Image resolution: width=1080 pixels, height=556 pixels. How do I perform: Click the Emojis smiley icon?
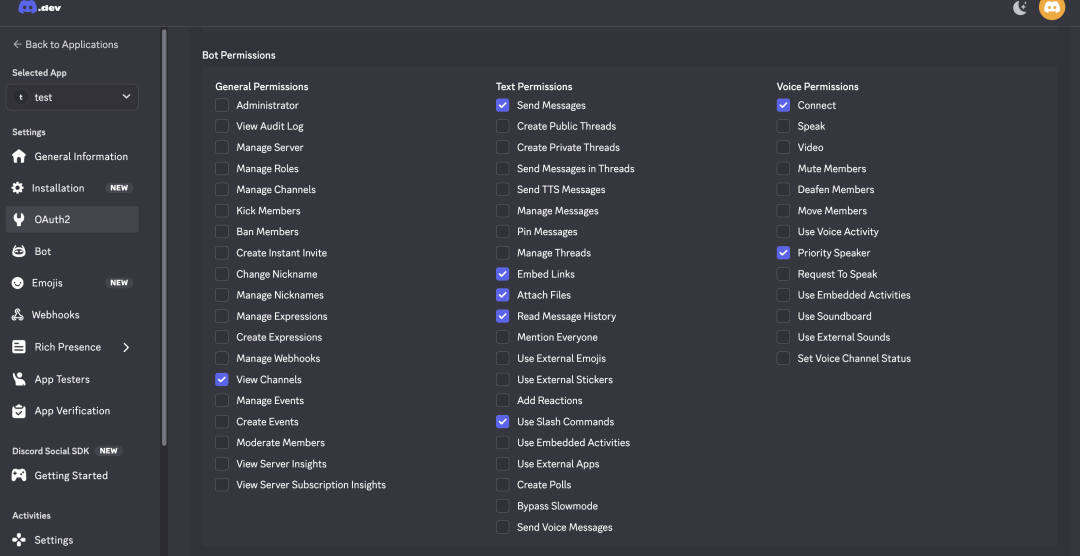[x=18, y=283]
